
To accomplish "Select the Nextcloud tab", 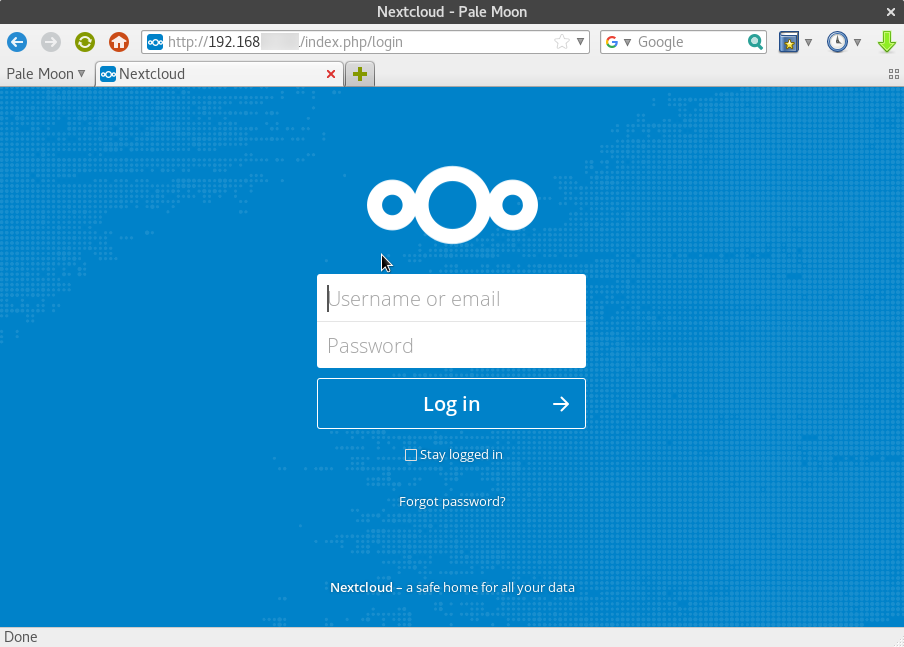I will coord(219,74).
